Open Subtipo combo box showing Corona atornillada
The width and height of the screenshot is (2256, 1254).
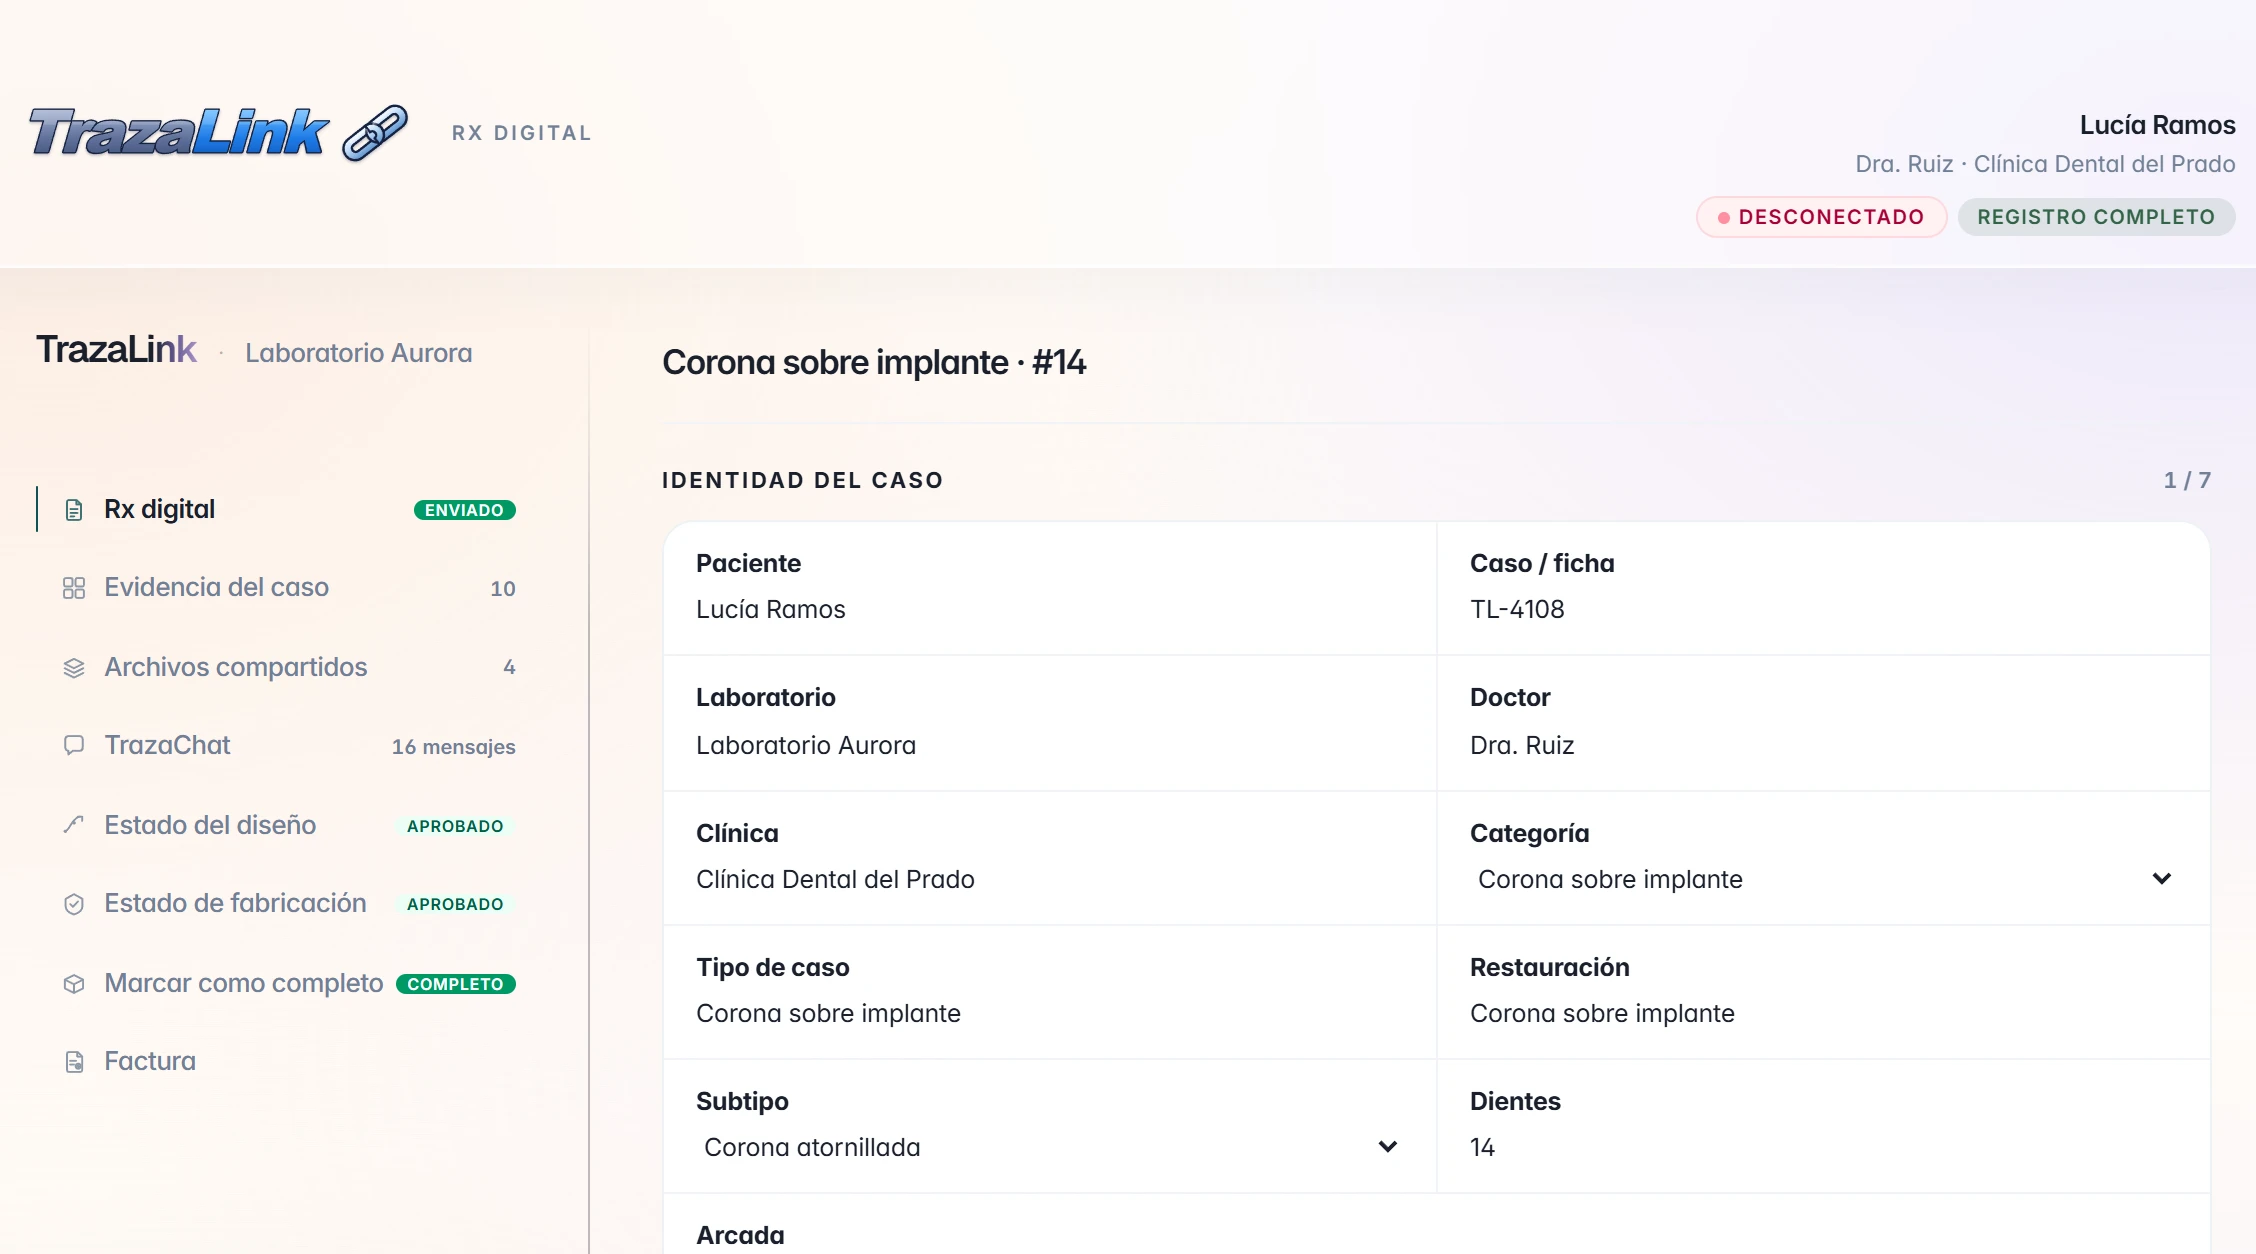coord(1049,1147)
